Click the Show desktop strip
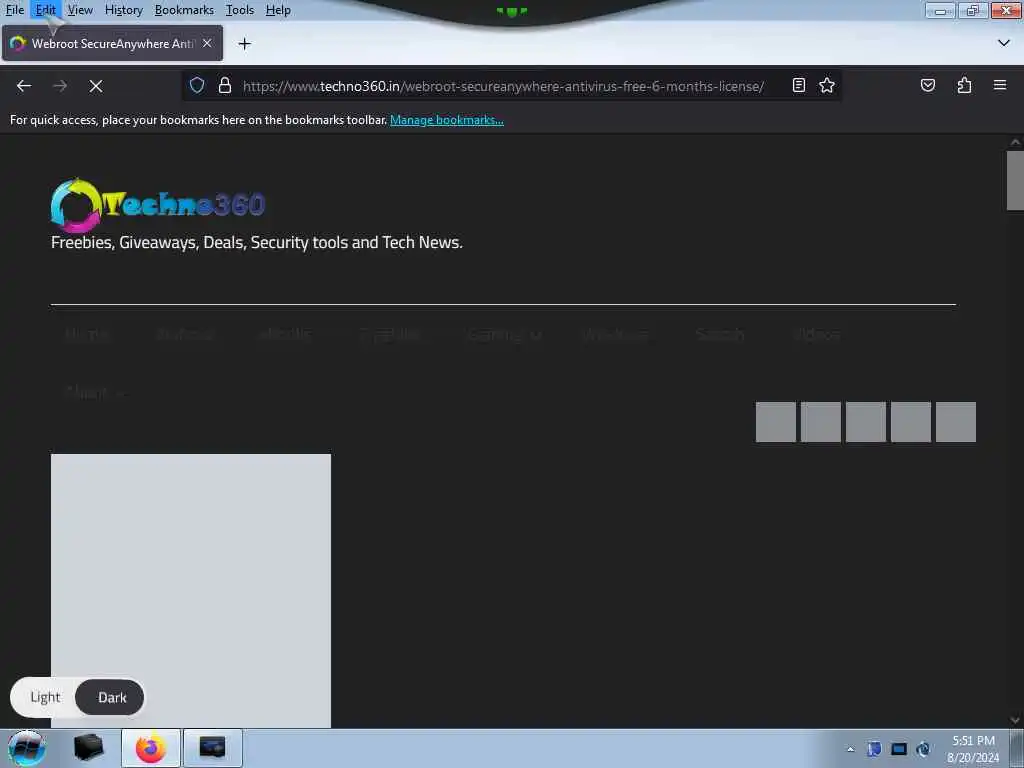The width and height of the screenshot is (1024, 768). (x=1017, y=748)
